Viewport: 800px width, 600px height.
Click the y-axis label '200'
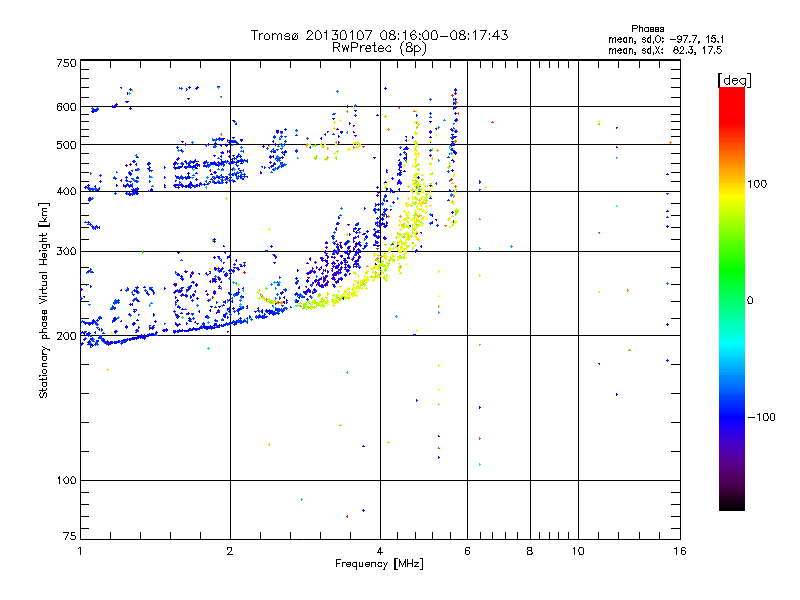point(67,336)
